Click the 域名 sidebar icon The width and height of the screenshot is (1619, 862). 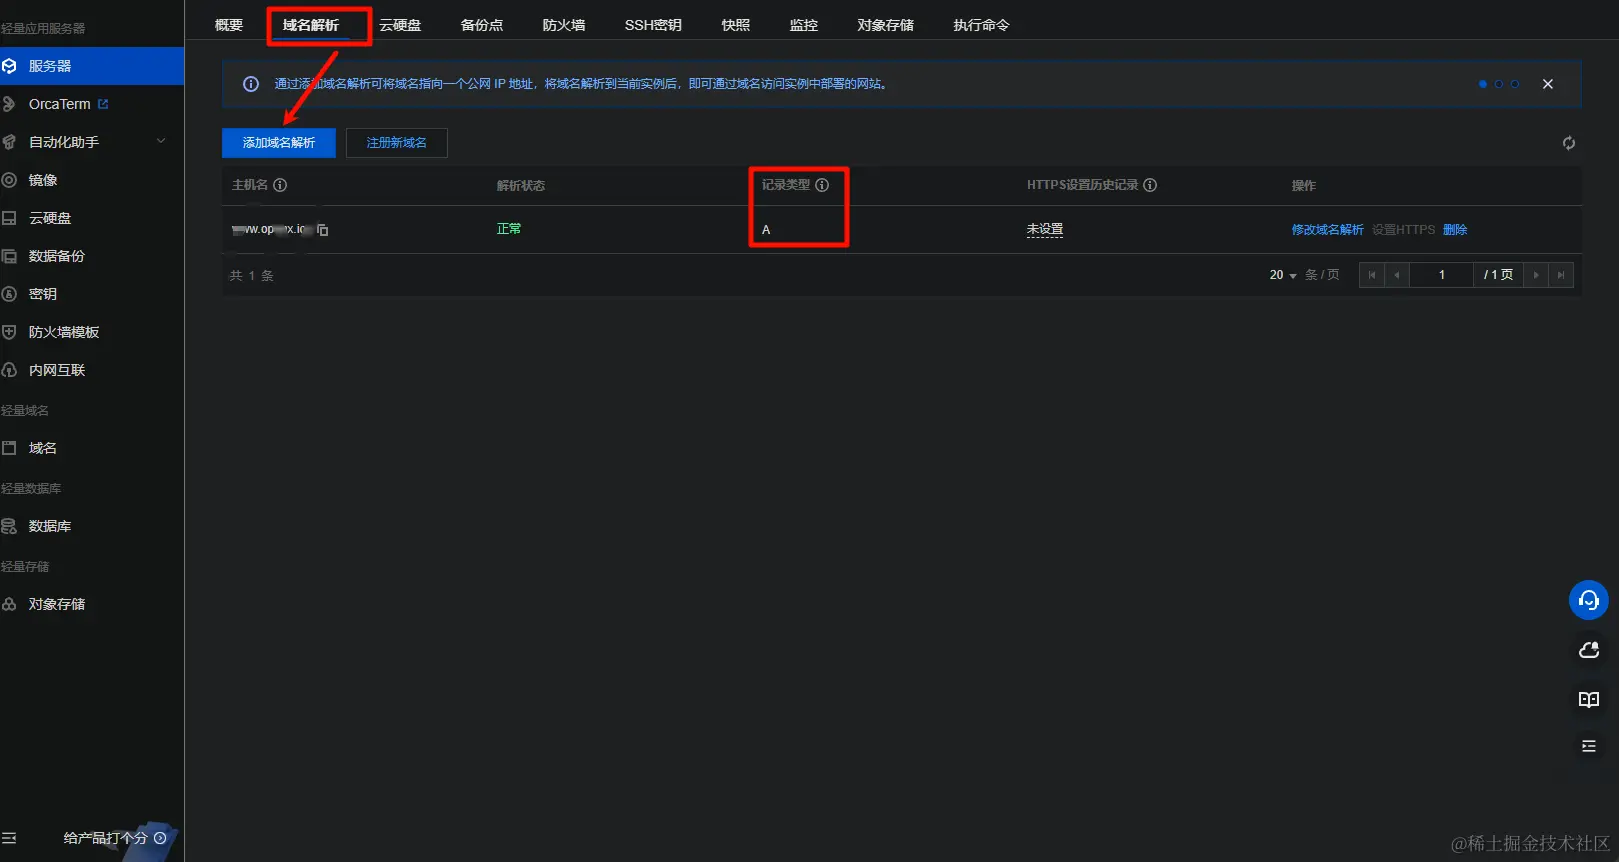click(x=9, y=448)
